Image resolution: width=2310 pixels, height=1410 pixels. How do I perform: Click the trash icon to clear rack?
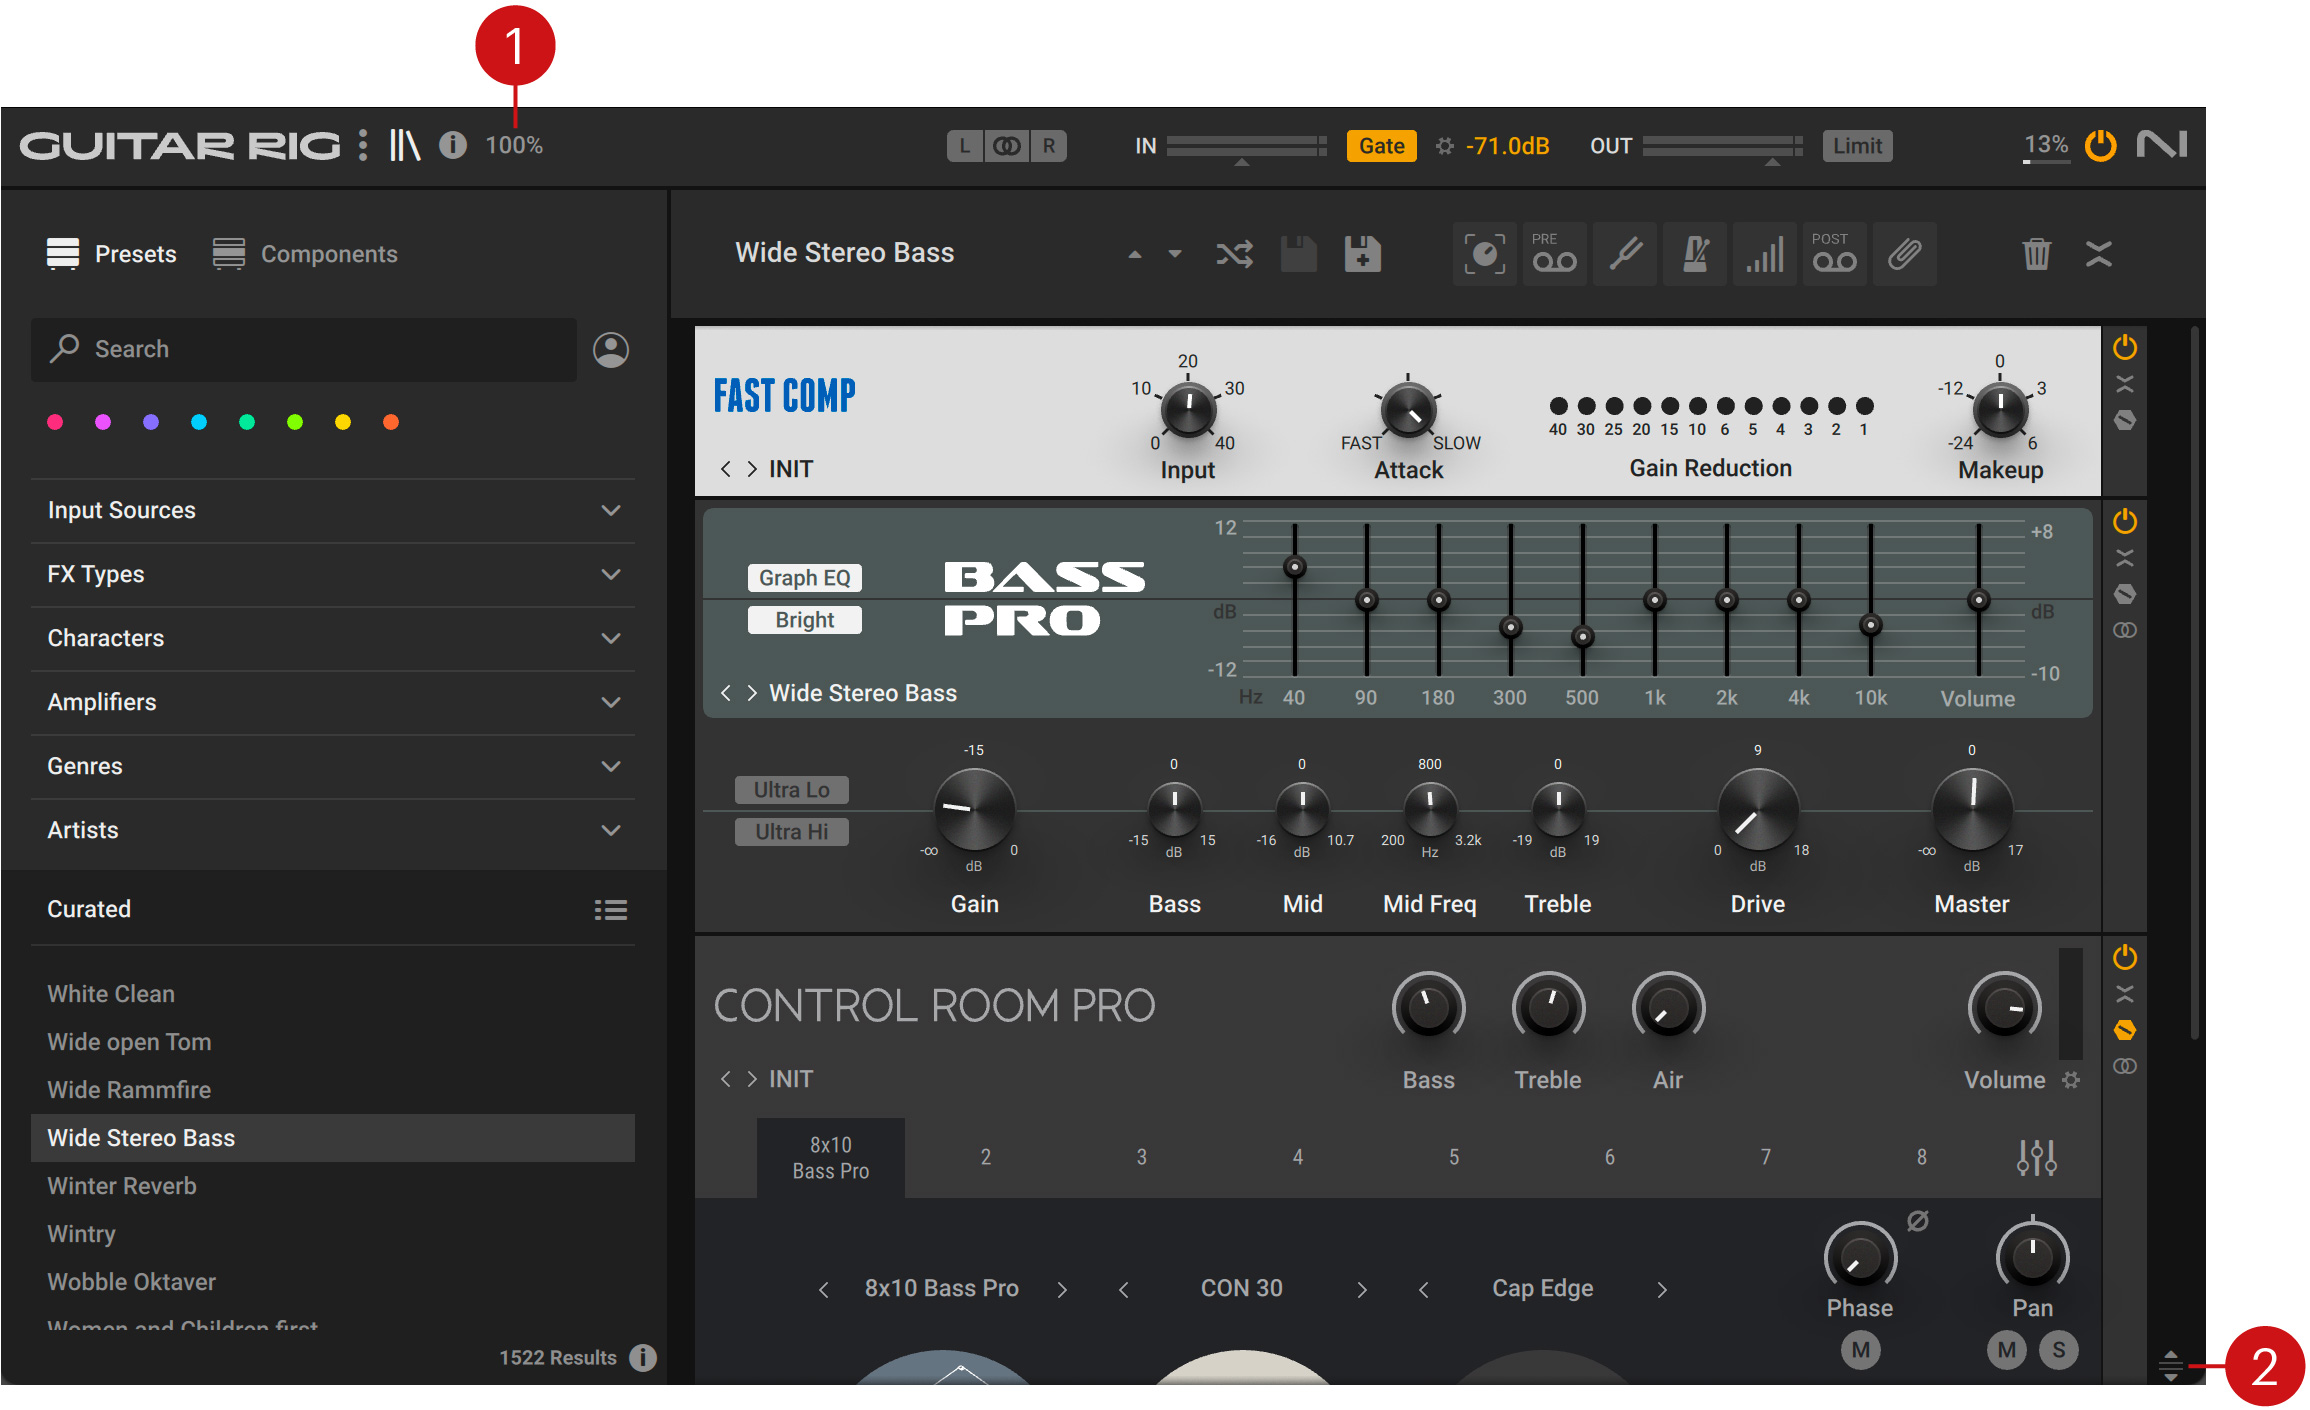pos(2036,254)
